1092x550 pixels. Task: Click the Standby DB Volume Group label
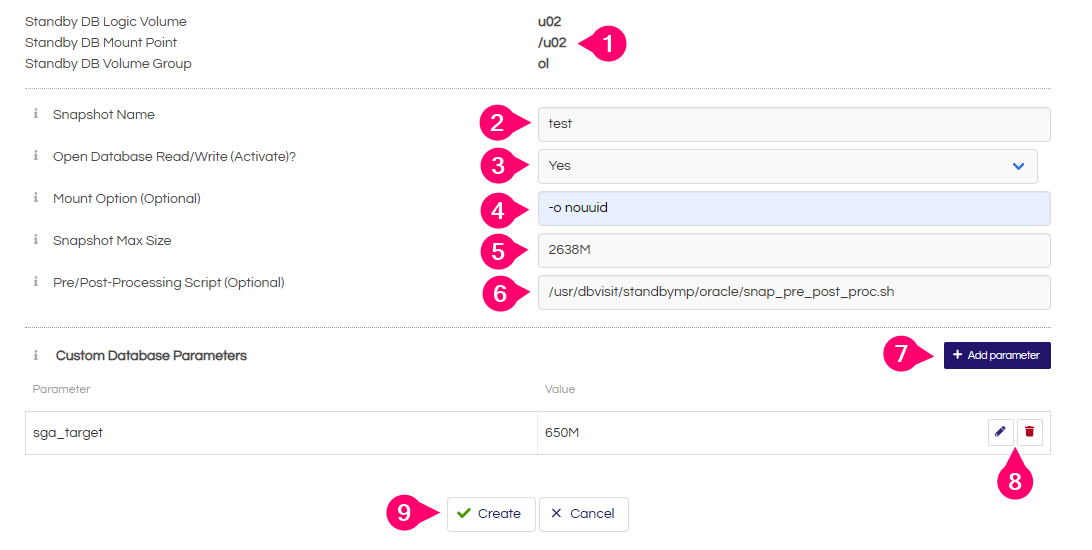(x=108, y=63)
